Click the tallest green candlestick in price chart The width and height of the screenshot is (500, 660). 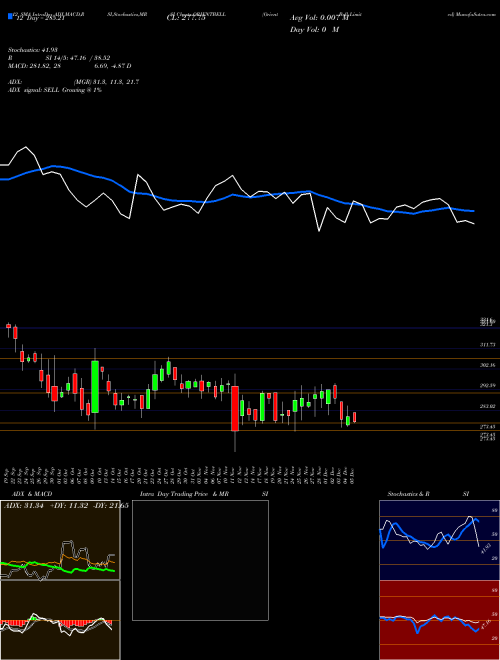[x=95, y=386]
